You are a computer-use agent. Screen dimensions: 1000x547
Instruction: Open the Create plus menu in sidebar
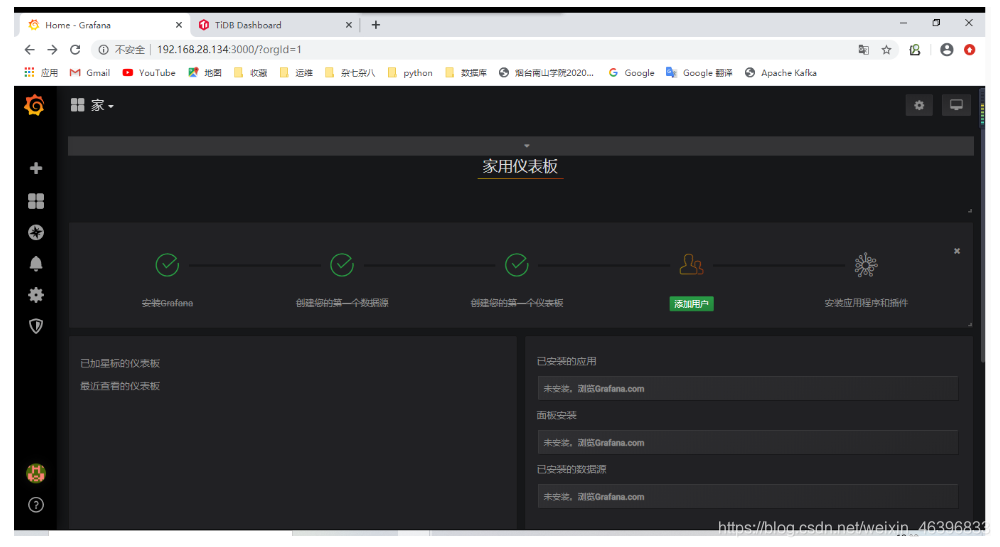click(x=36, y=168)
